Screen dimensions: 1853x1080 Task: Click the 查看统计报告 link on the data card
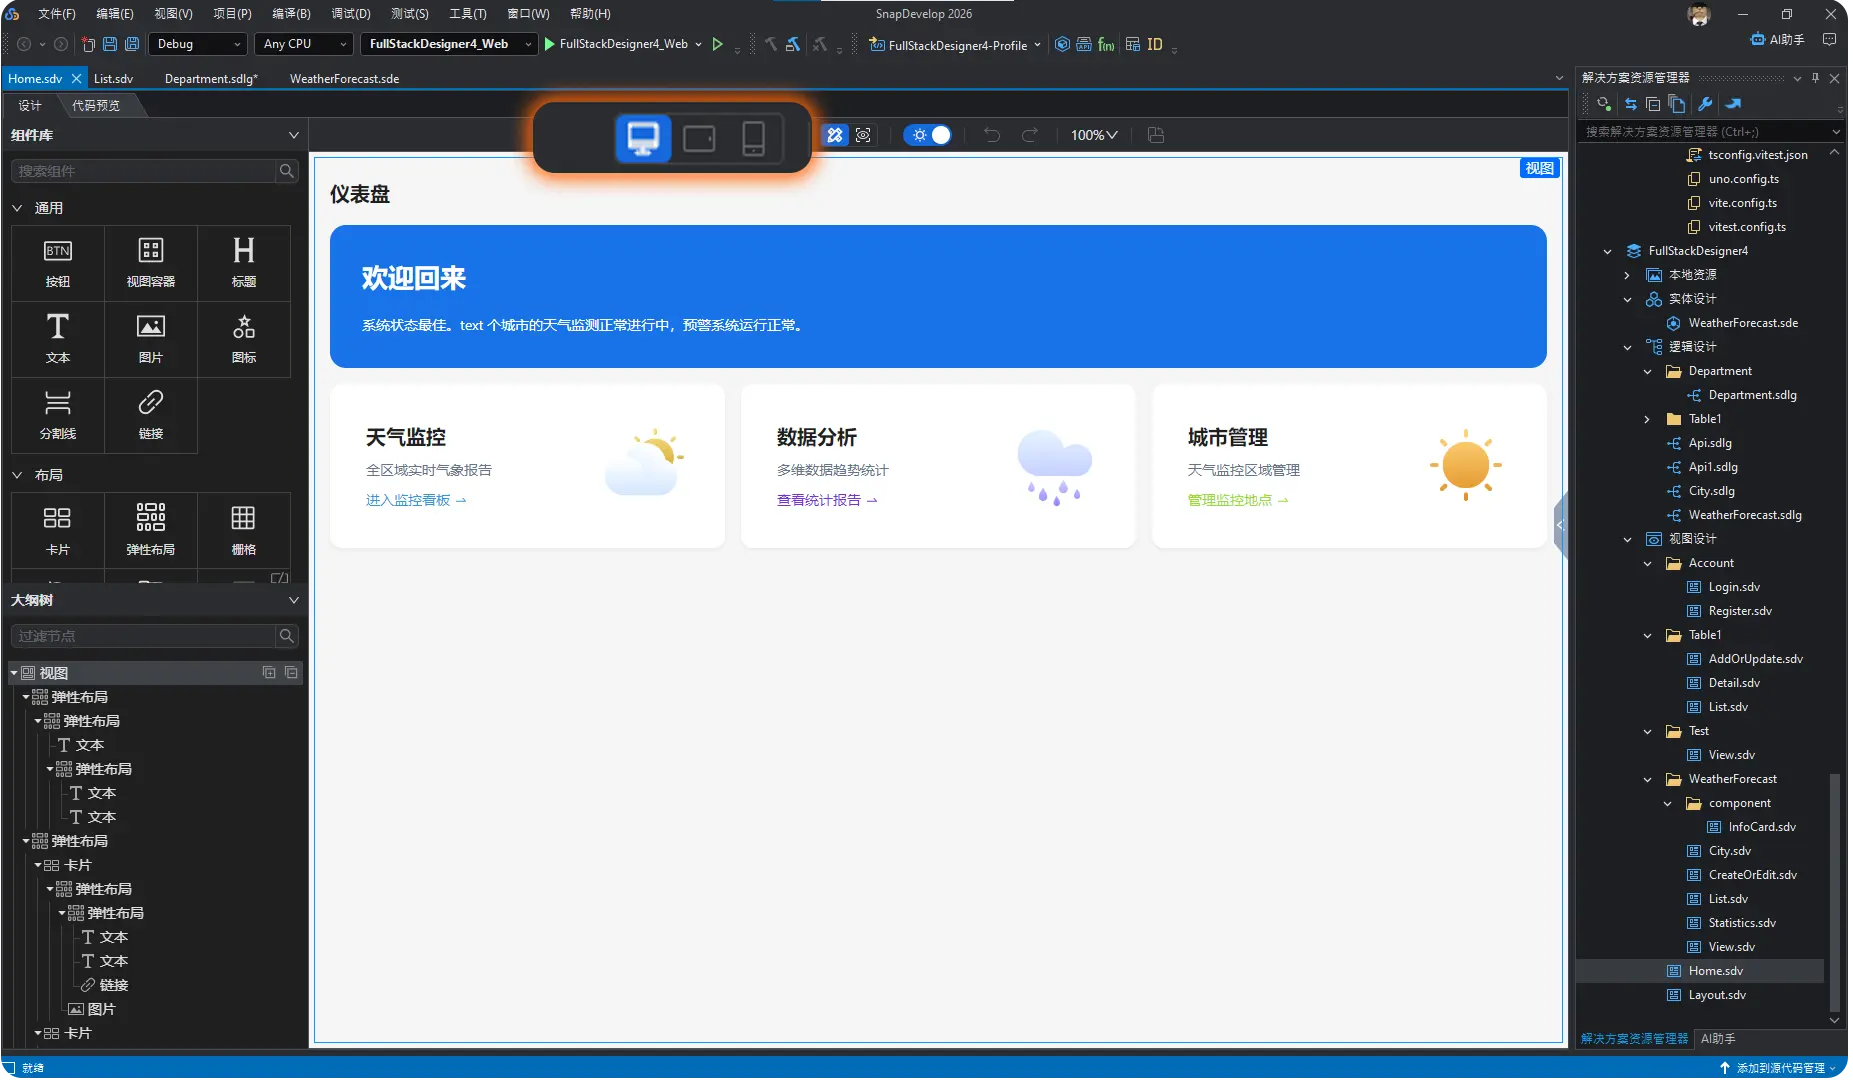click(820, 500)
